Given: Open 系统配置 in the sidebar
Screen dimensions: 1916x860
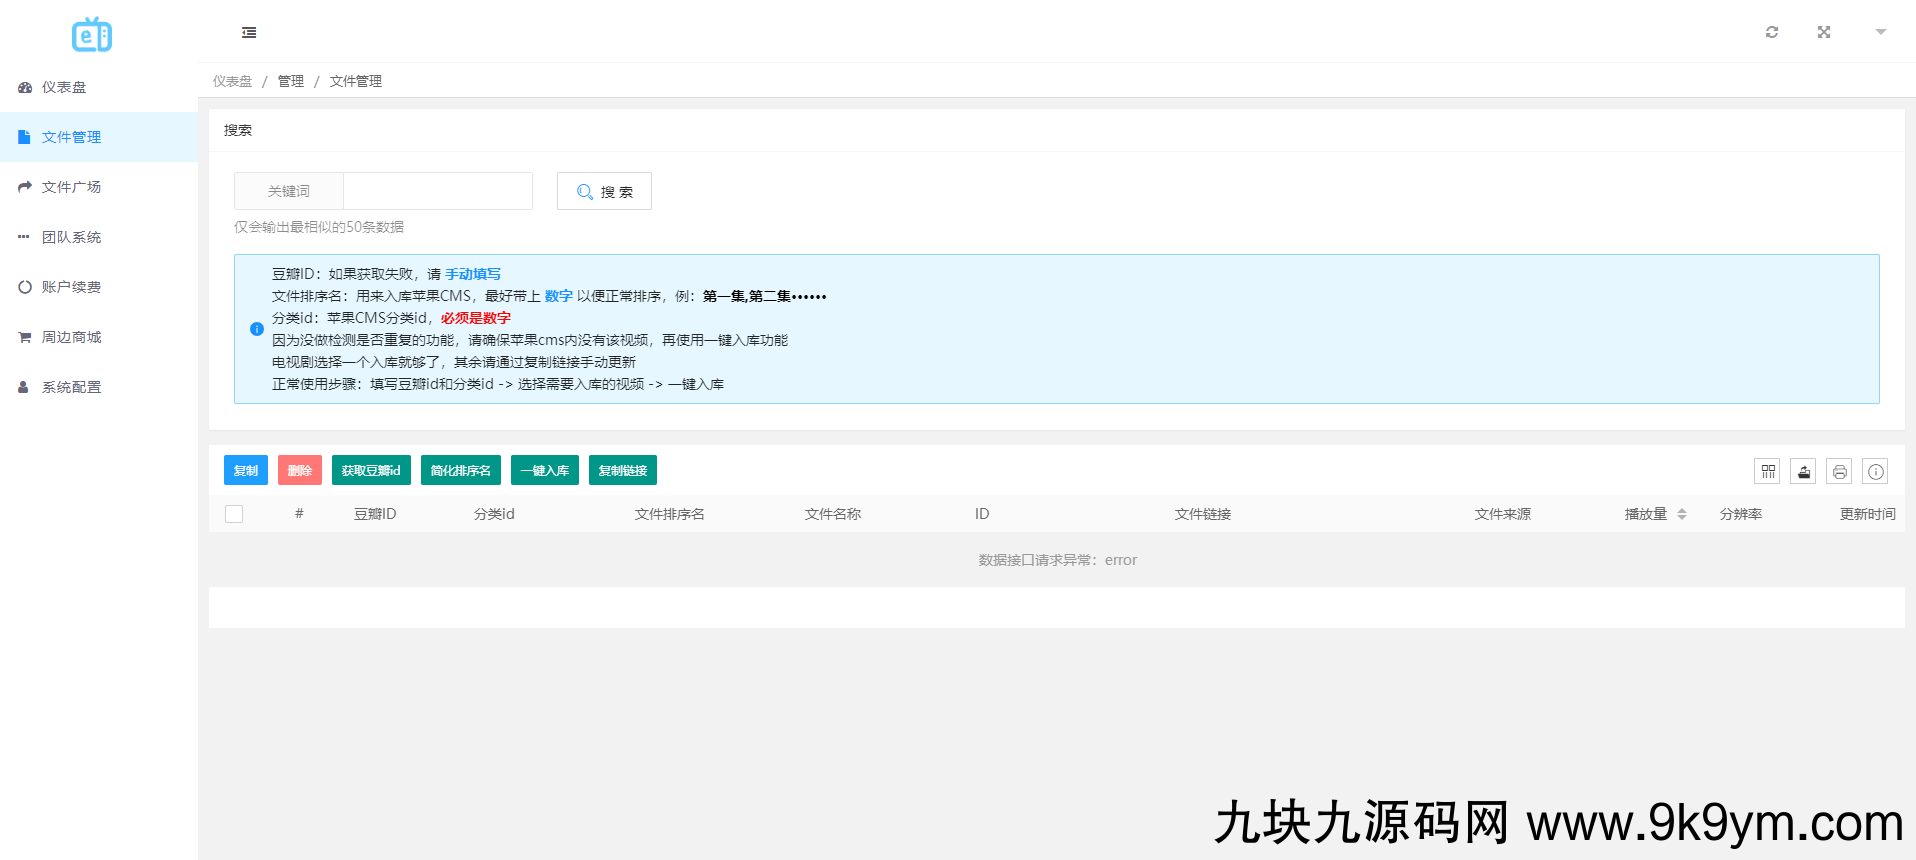Looking at the screenshot, I should pos(99,387).
